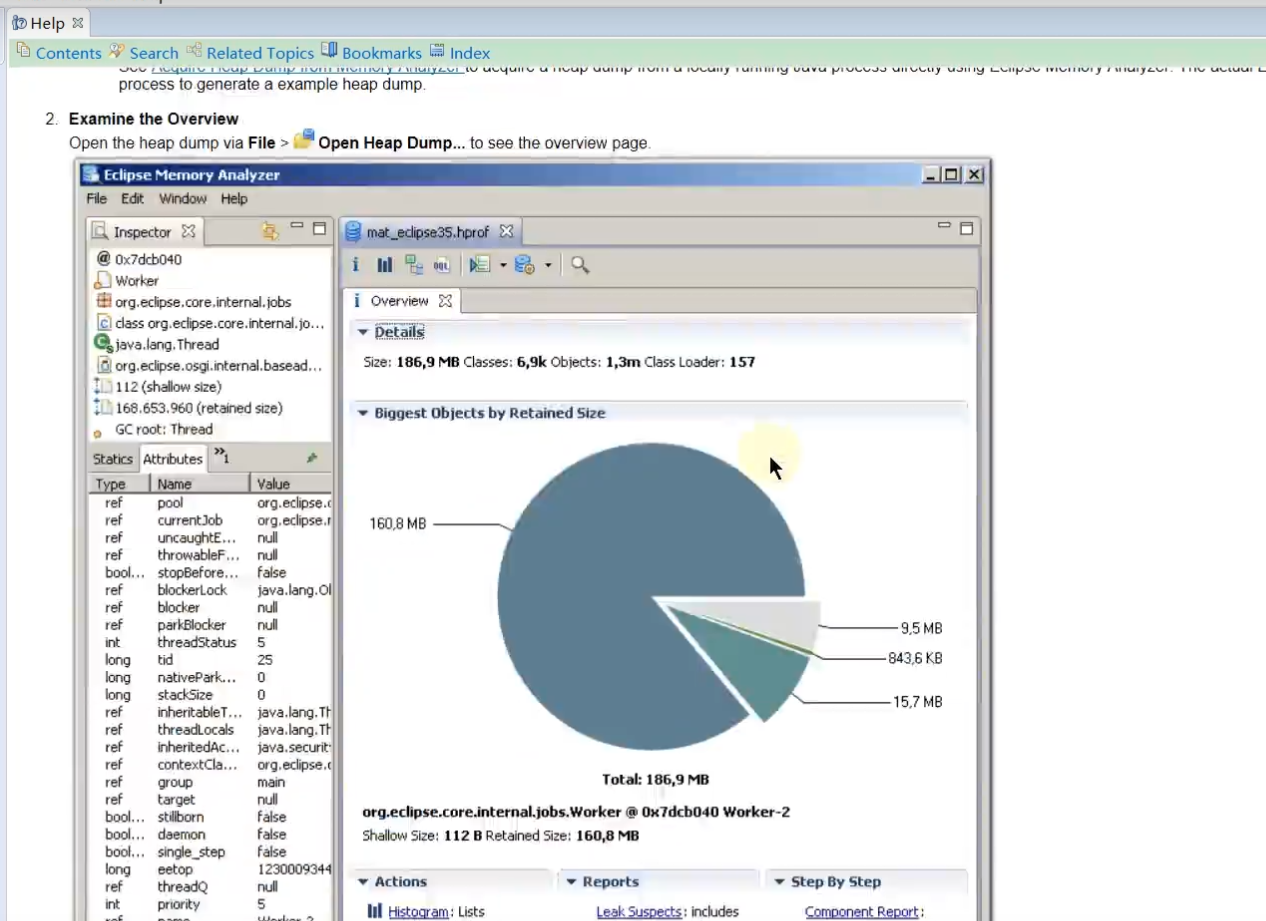The image size is (1266, 921).
Task: Click the pin icon beside the Attributes tab
Action: [312, 458]
